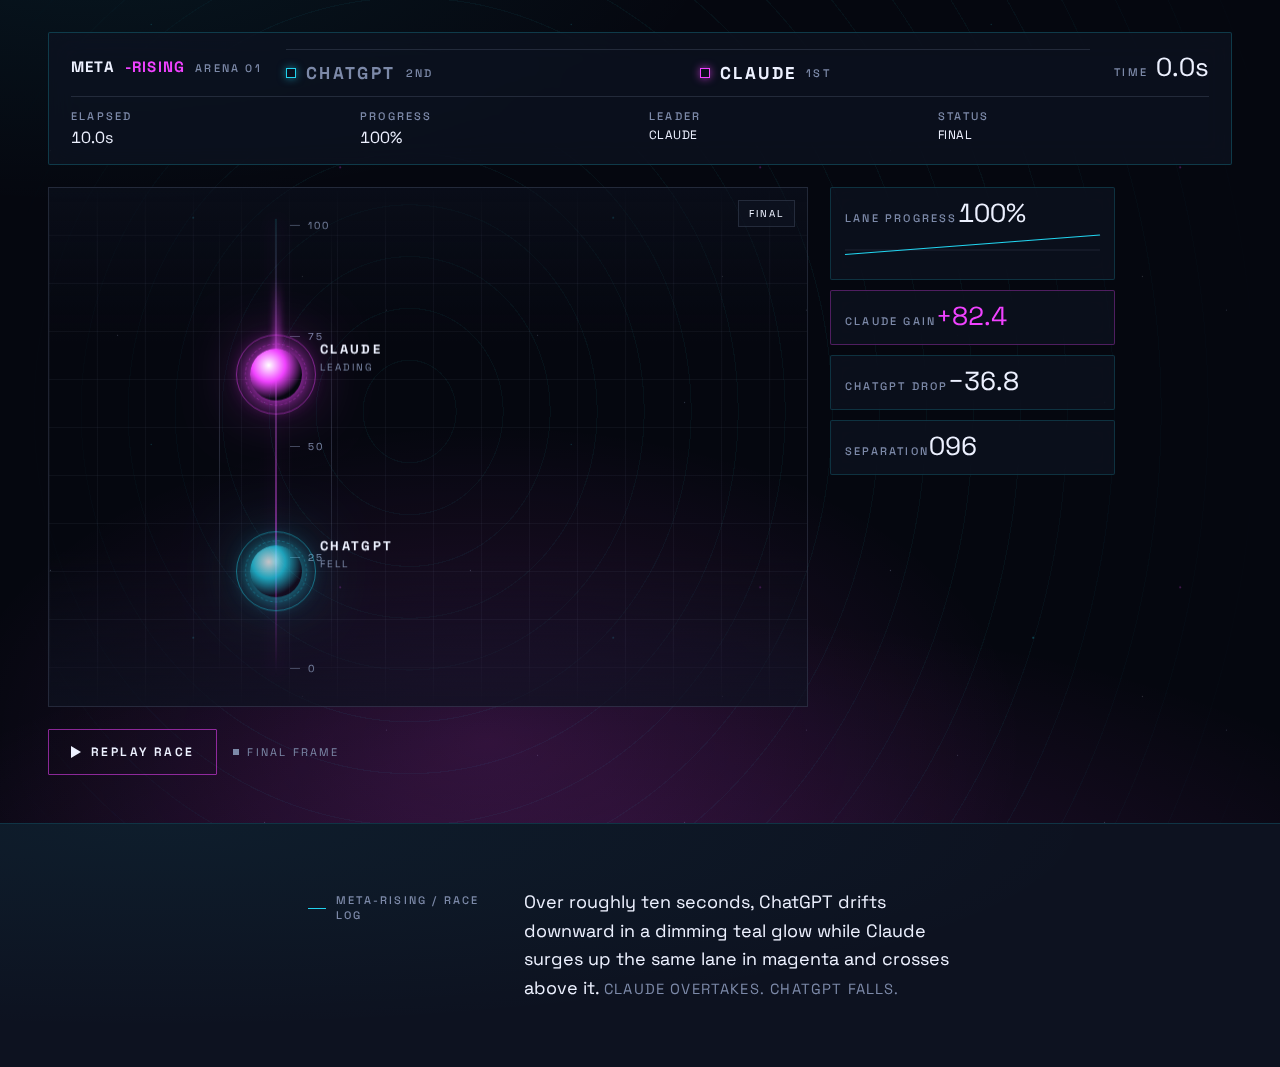Viewport: 1280px width, 1067px height.
Task: Click the 100 mark on the scale
Action: coord(318,226)
